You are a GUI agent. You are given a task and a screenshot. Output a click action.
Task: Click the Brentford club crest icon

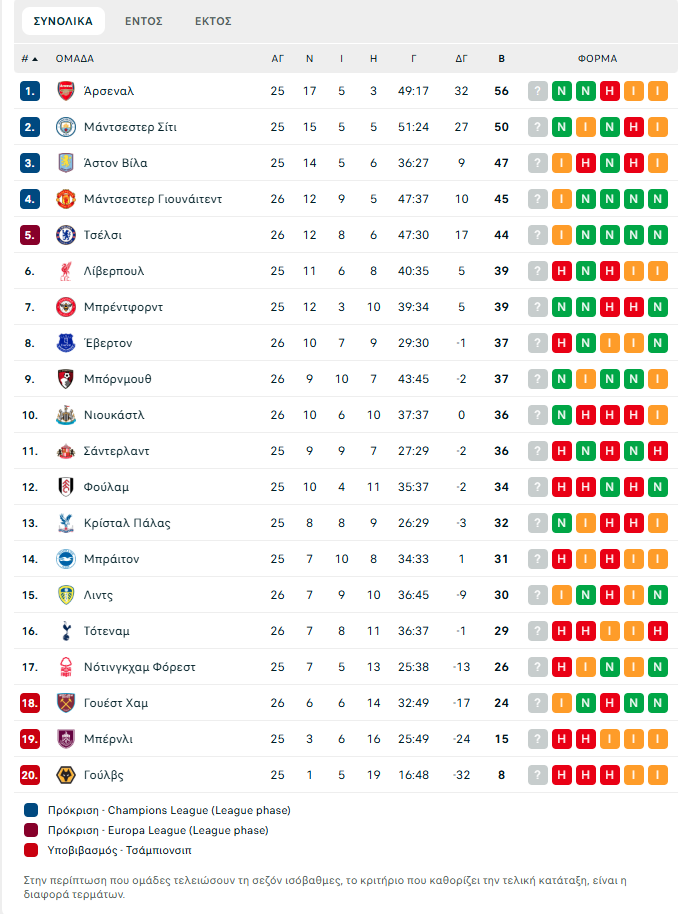[66, 307]
